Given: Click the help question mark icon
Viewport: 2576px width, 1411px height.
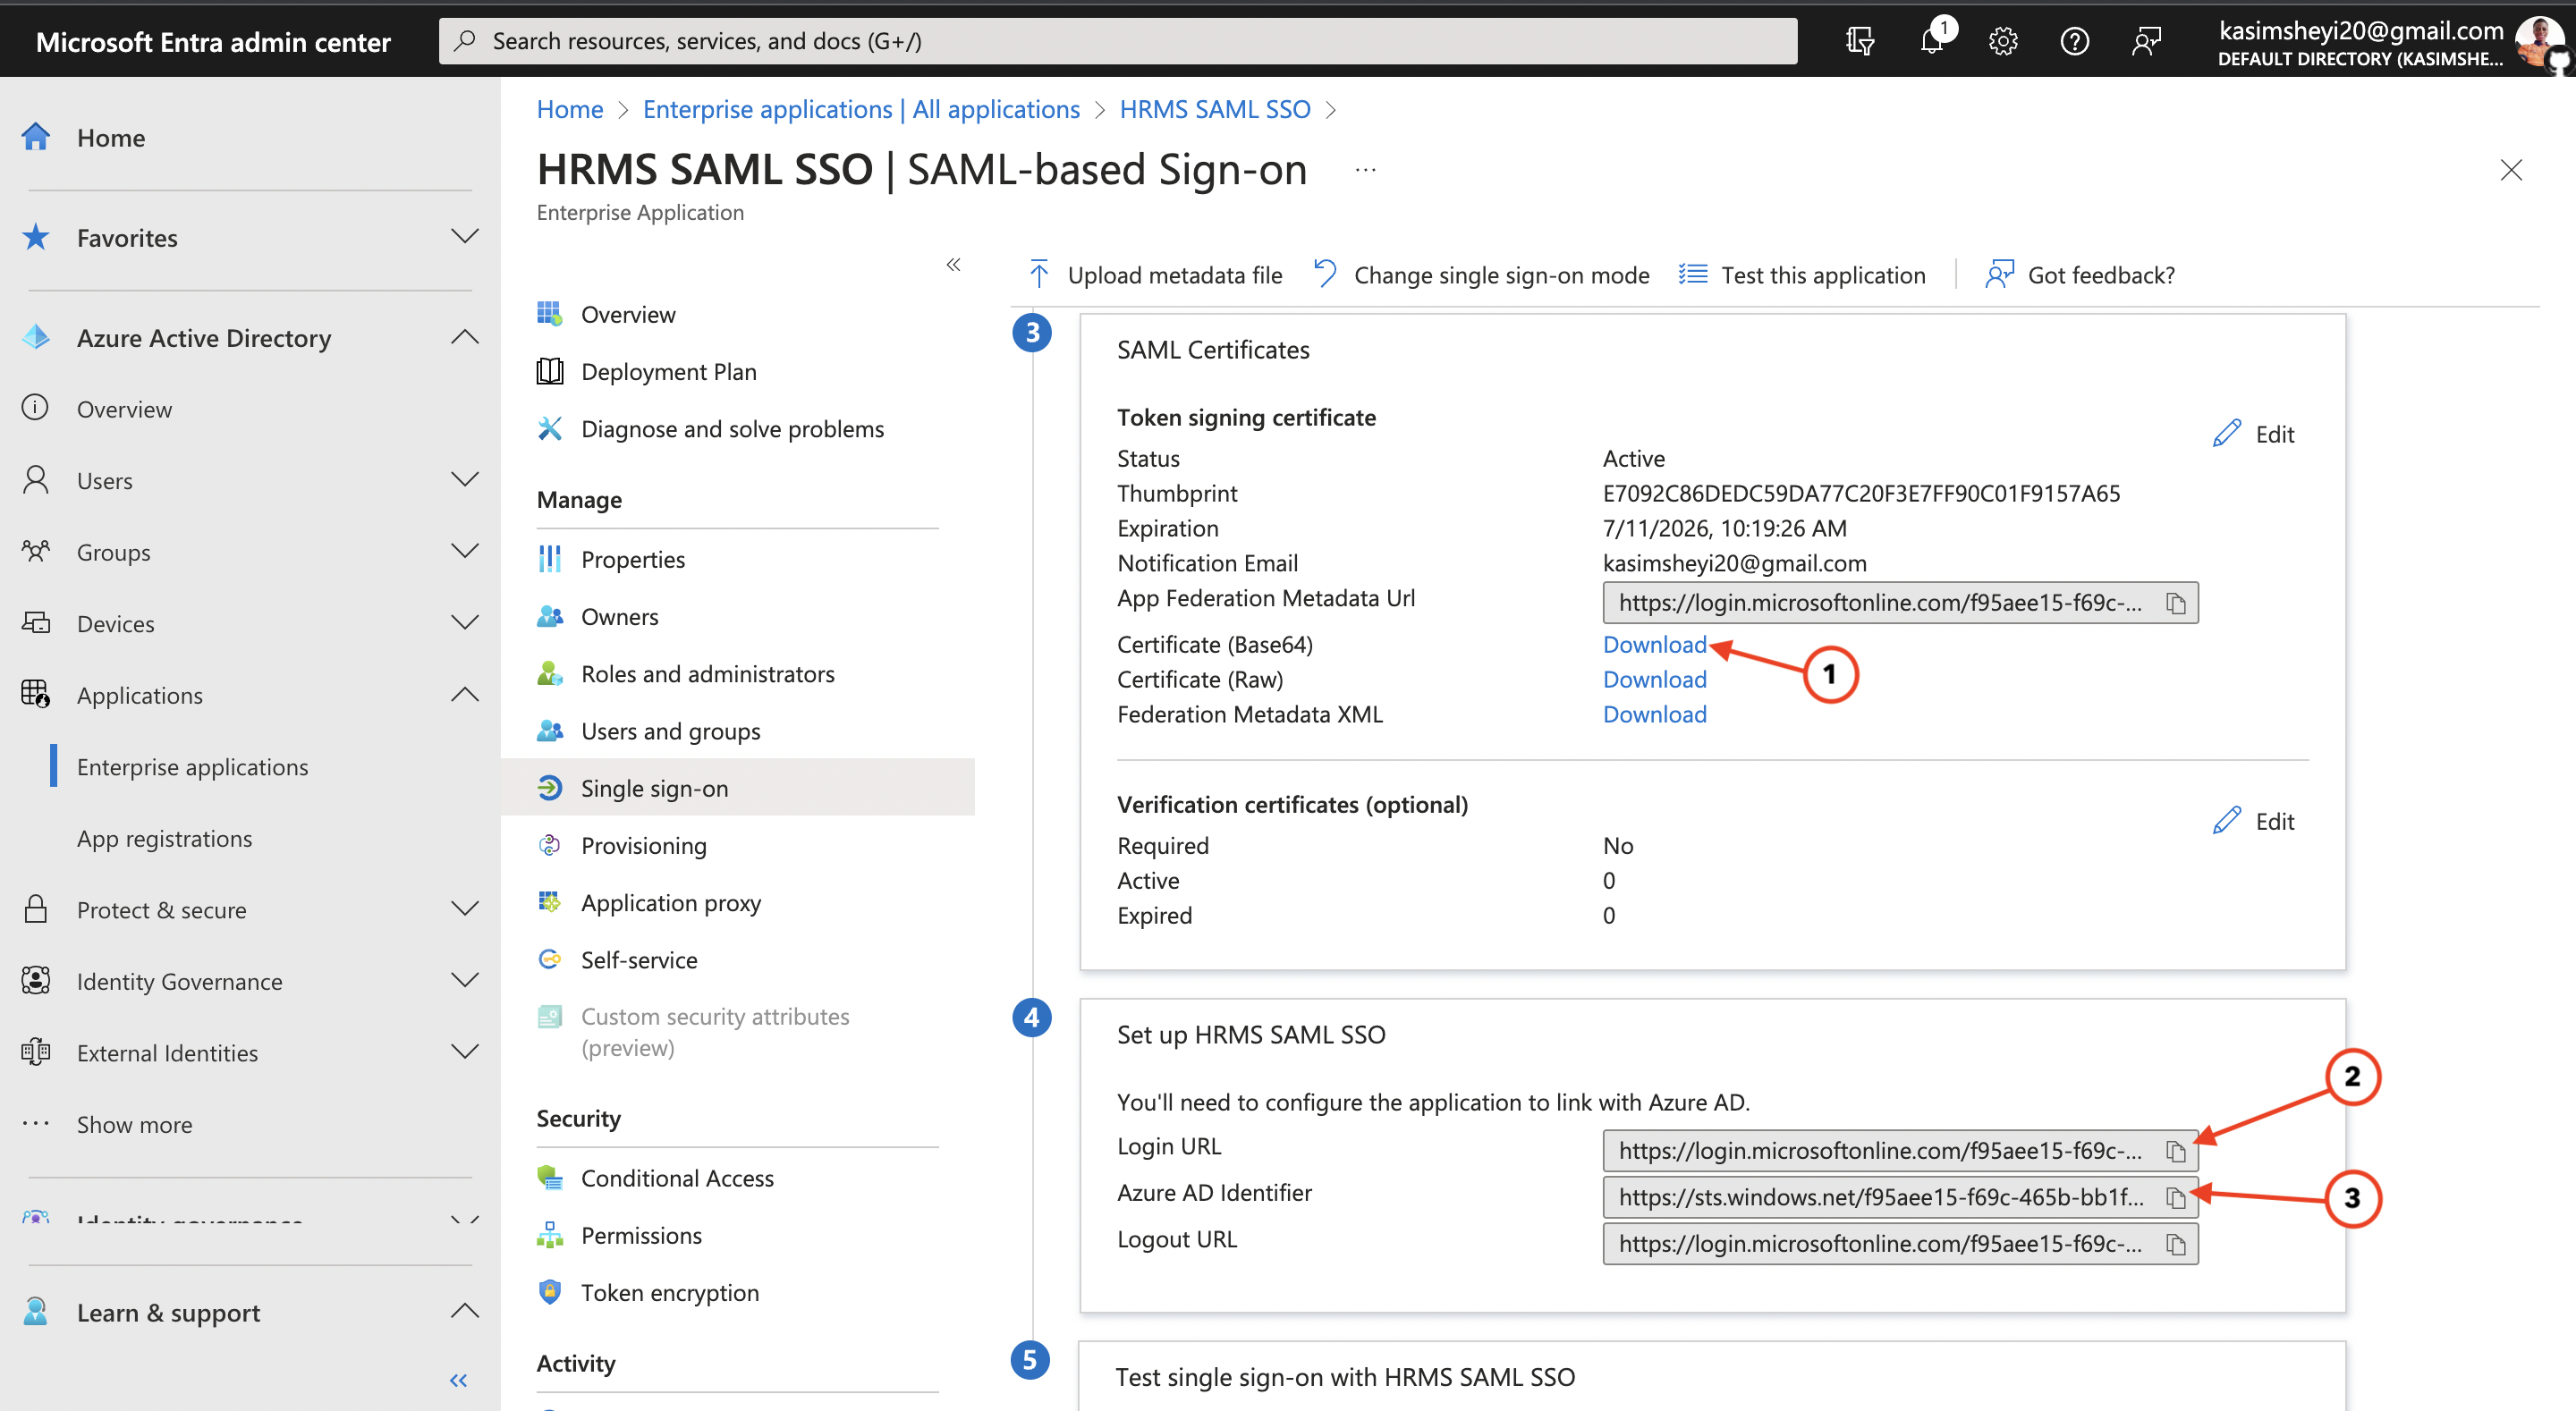Looking at the screenshot, I should click(x=2074, y=41).
